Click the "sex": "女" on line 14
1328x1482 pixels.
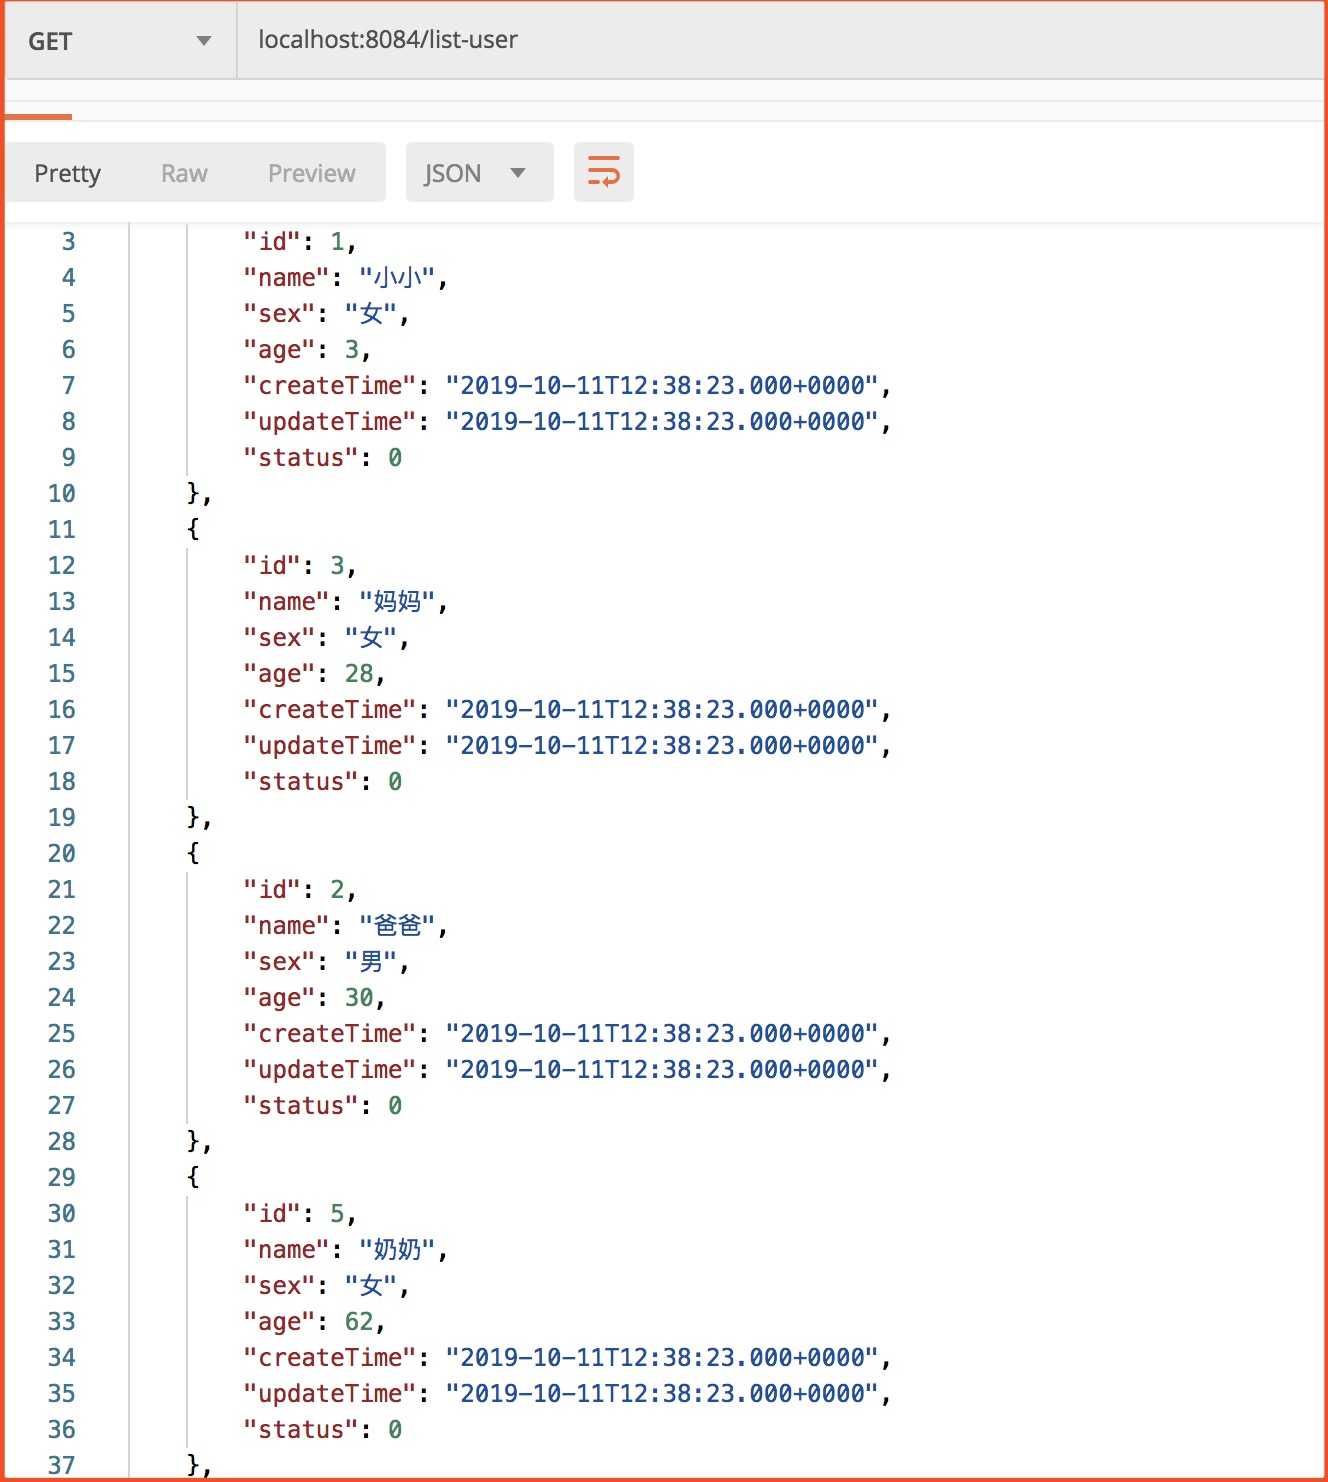(326, 637)
